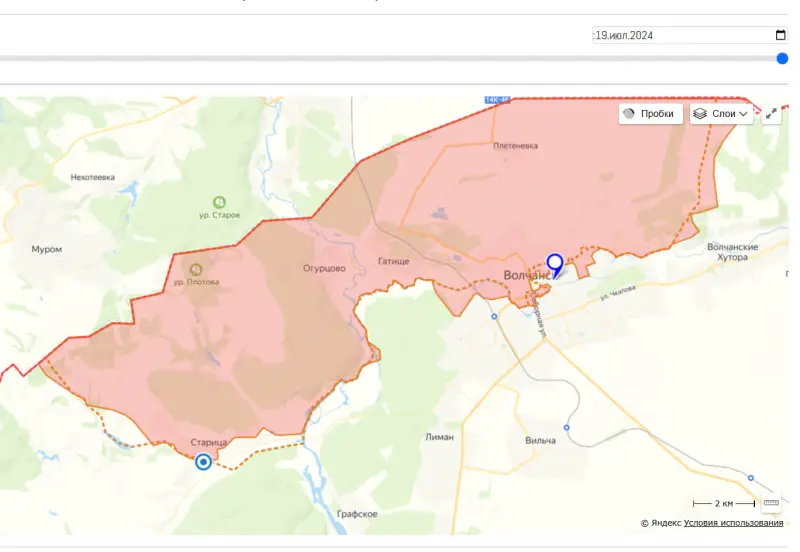The height and width of the screenshot is (552, 800).
Task: Click the fullscreen expand map icon
Action: click(x=771, y=114)
